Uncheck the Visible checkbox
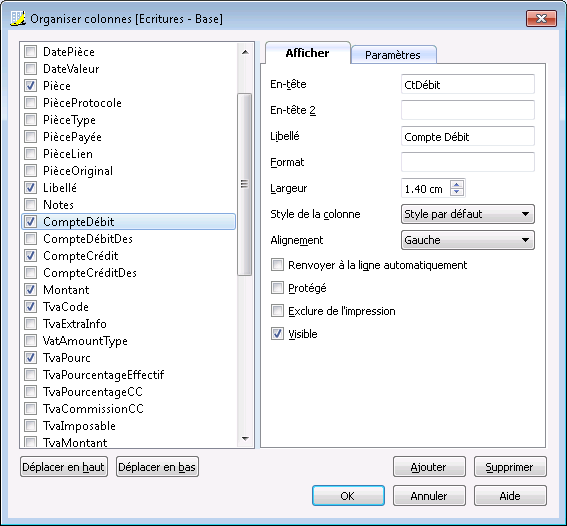The image size is (567, 526). [x=277, y=334]
